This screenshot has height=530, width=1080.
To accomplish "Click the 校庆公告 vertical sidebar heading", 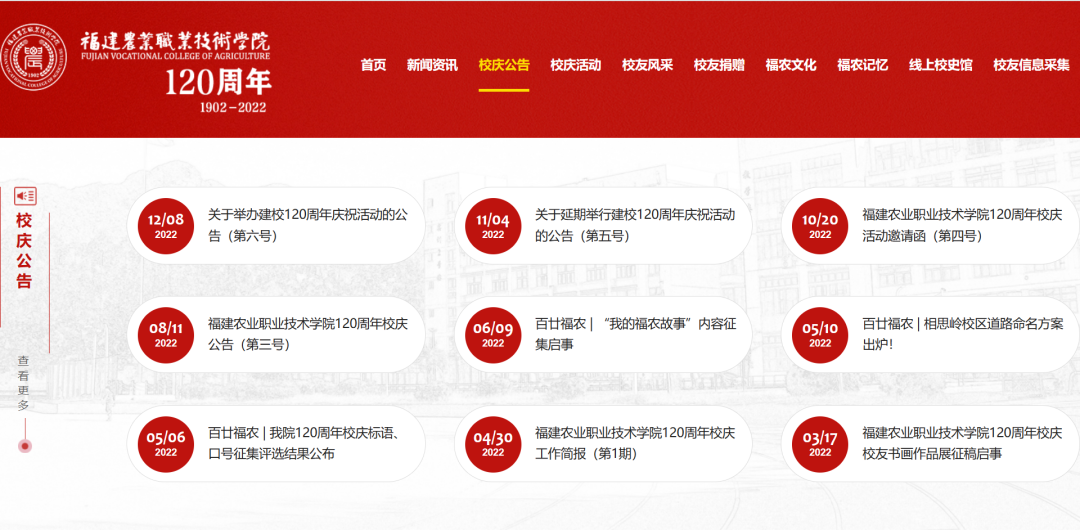I will pos(24,251).
